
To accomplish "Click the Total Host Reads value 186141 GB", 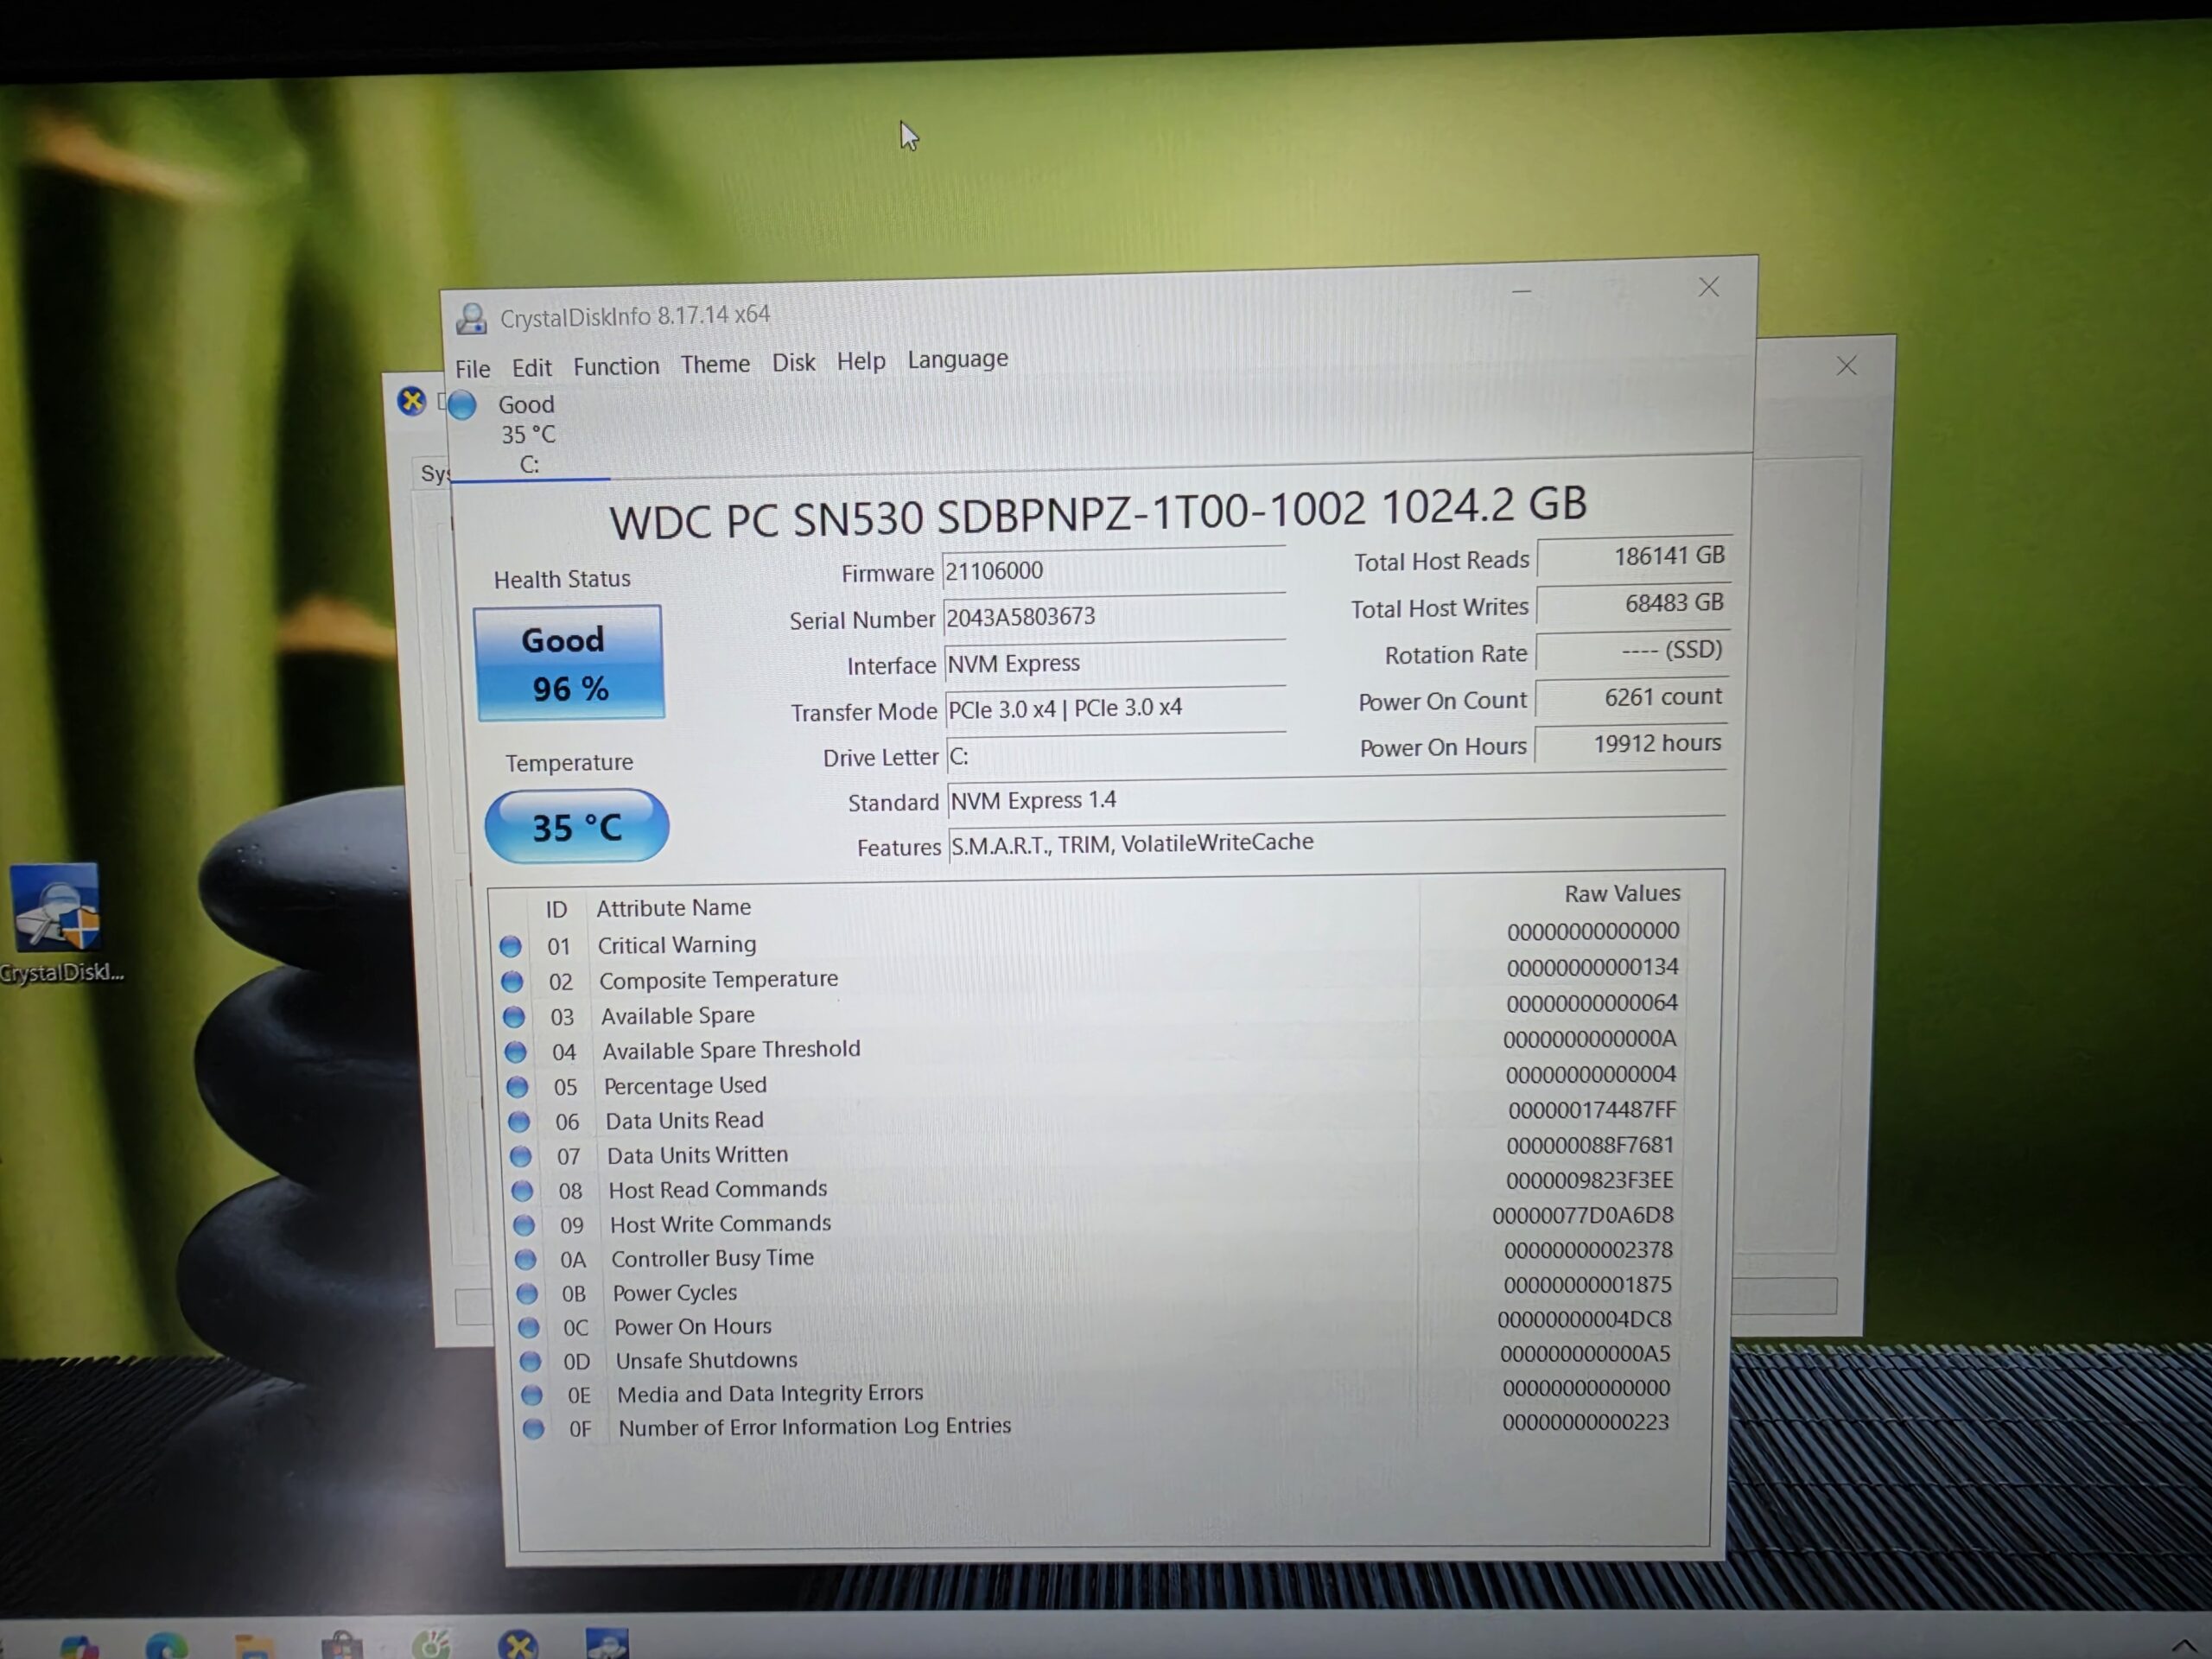I will (x=1634, y=557).
